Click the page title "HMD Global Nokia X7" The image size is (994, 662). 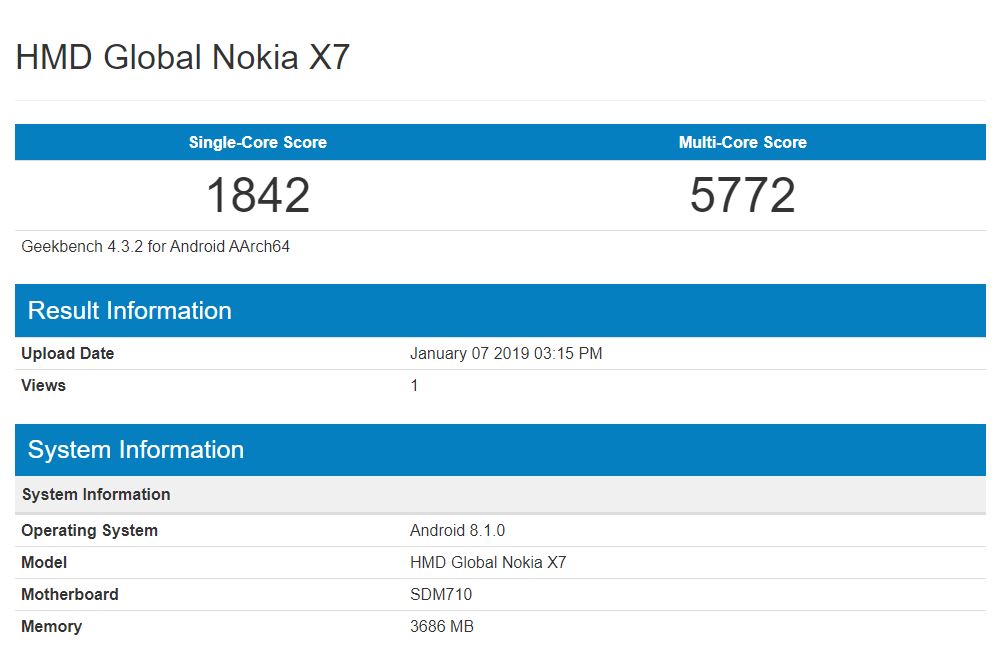click(183, 57)
